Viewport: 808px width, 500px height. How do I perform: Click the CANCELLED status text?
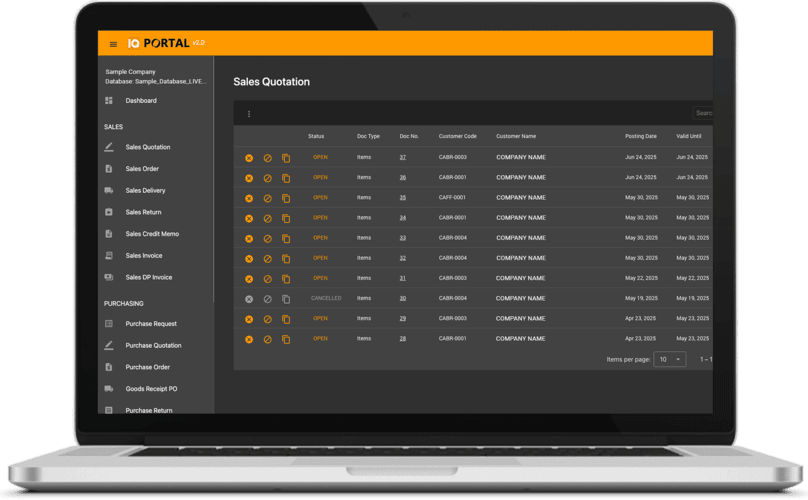[326, 298]
